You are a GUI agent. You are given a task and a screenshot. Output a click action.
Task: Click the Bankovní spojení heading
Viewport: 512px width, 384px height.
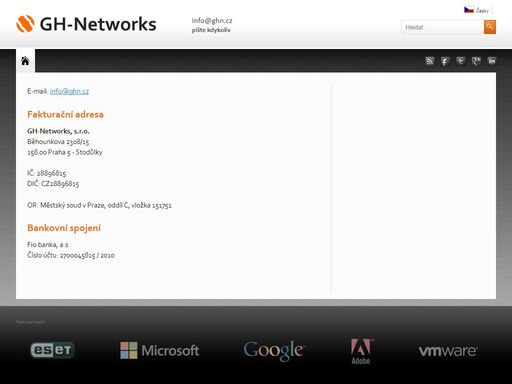click(x=64, y=228)
